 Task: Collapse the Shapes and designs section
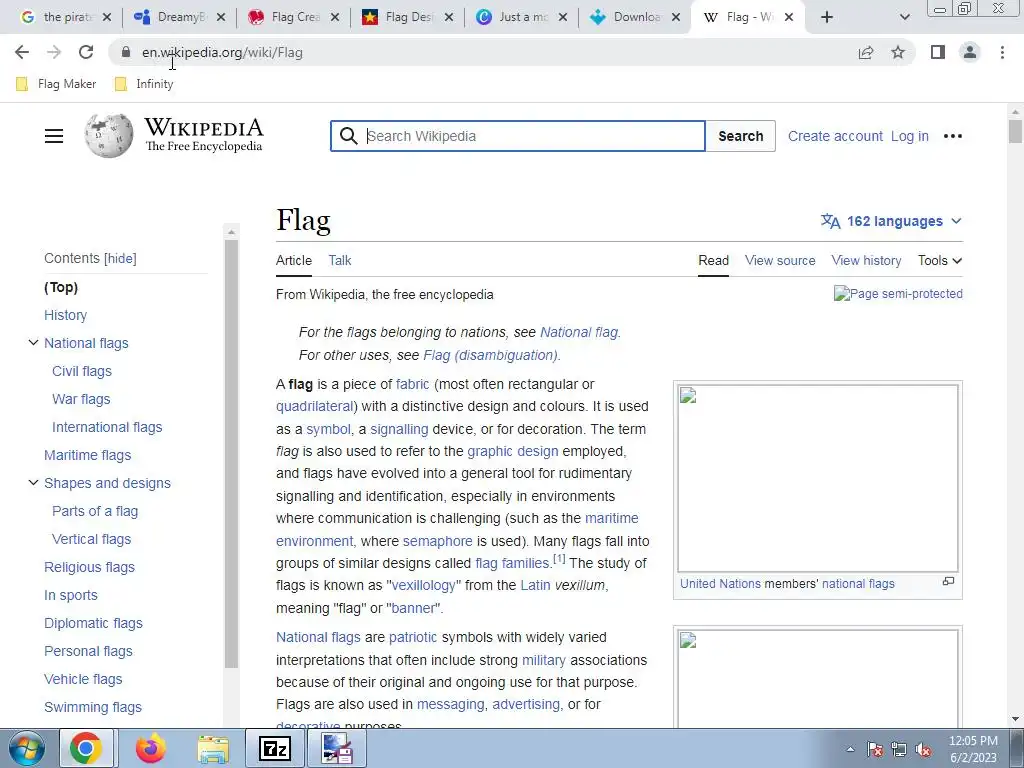(33, 483)
